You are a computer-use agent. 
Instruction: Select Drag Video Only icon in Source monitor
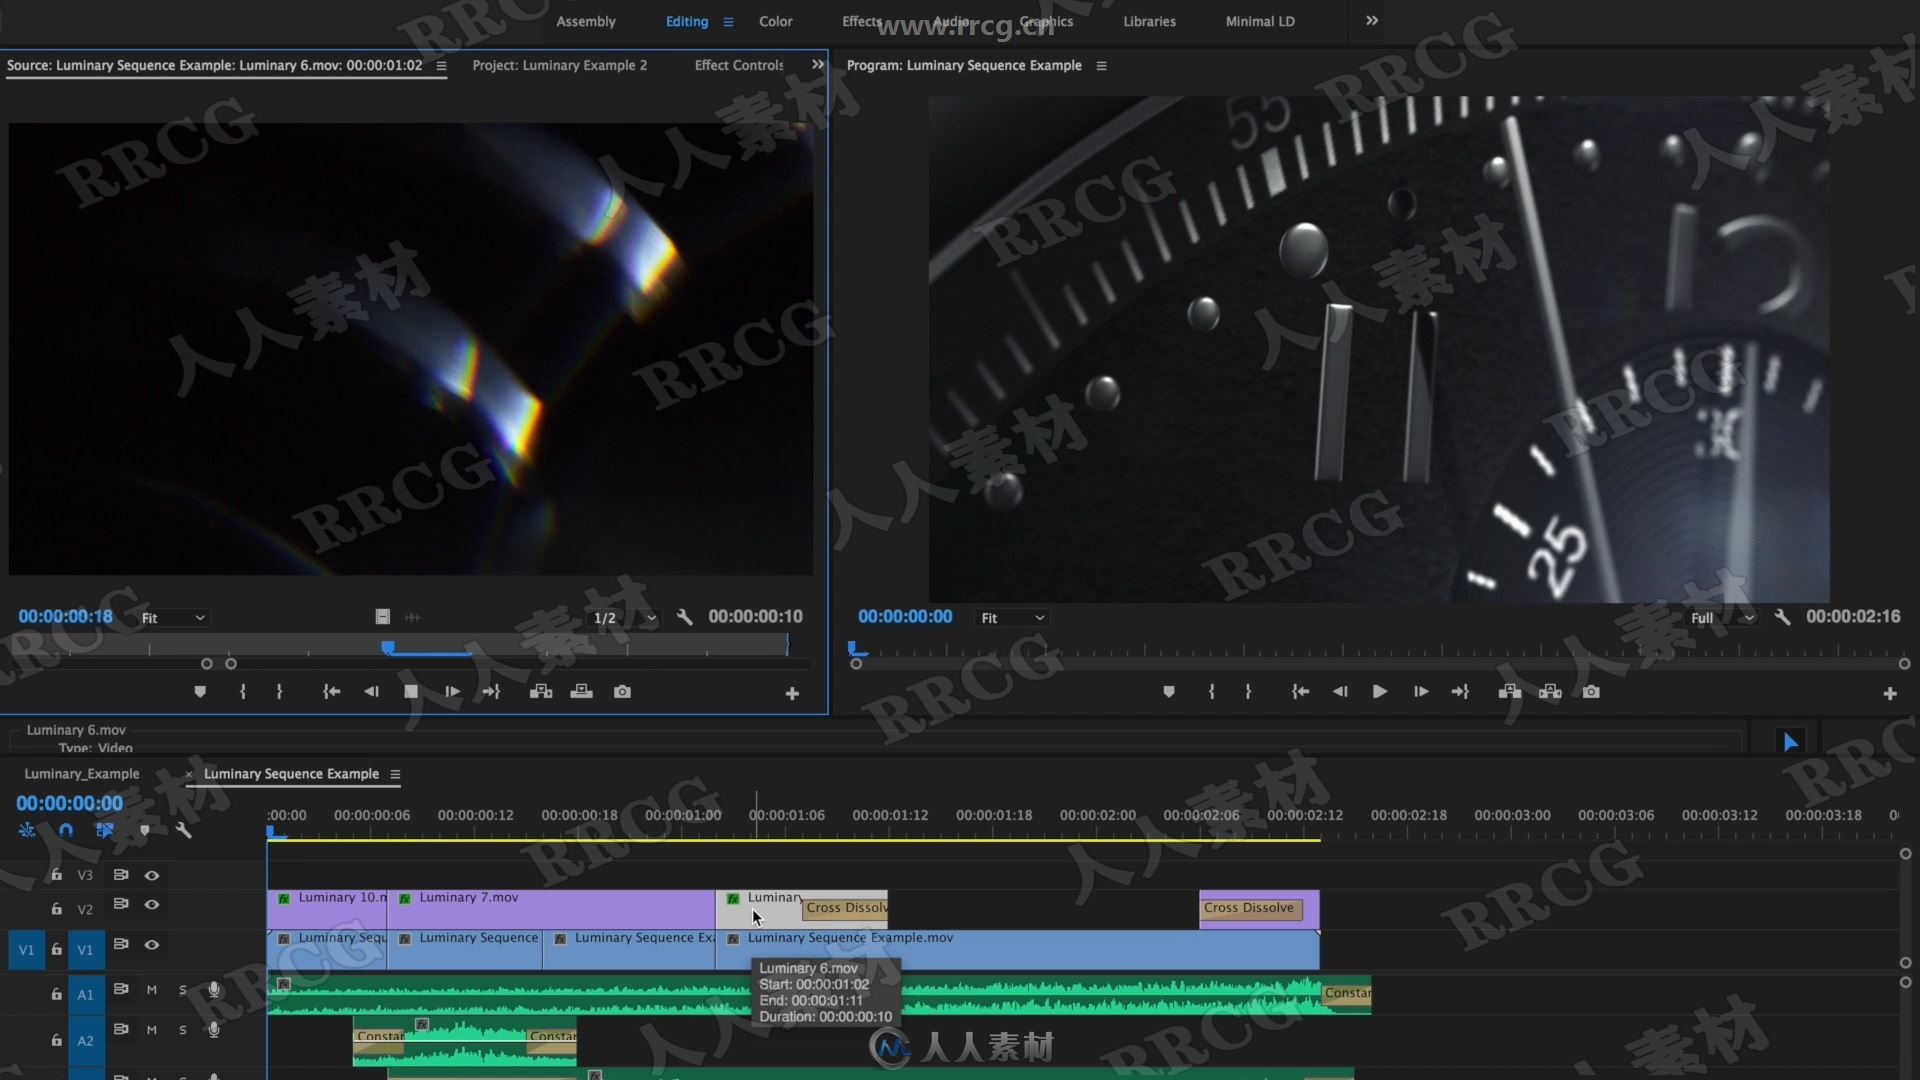pyautogui.click(x=382, y=617)
